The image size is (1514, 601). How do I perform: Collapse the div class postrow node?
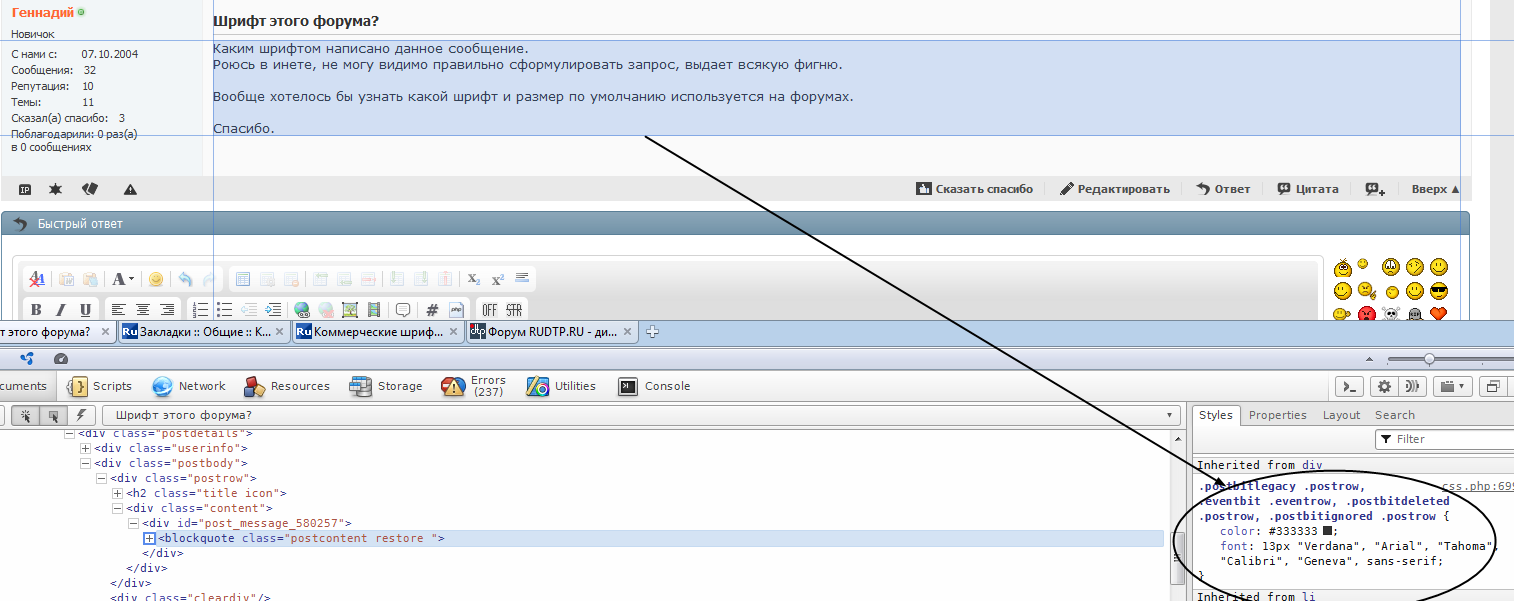pos(101,478)
